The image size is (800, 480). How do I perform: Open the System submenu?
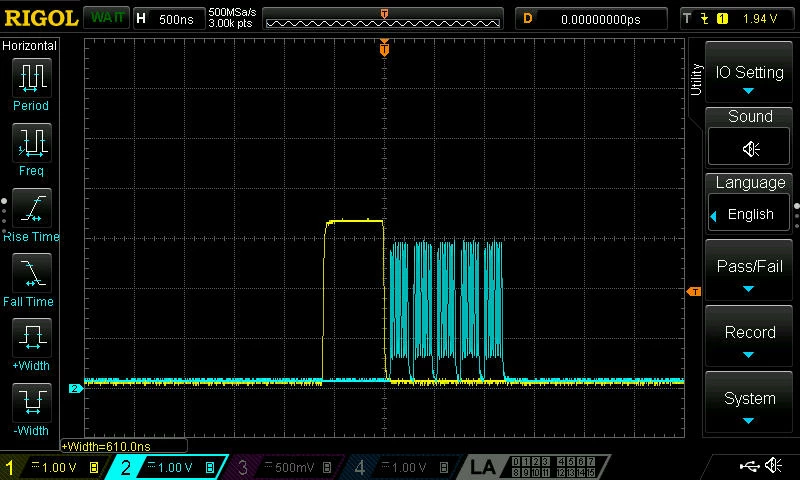[x=749, y=402]
